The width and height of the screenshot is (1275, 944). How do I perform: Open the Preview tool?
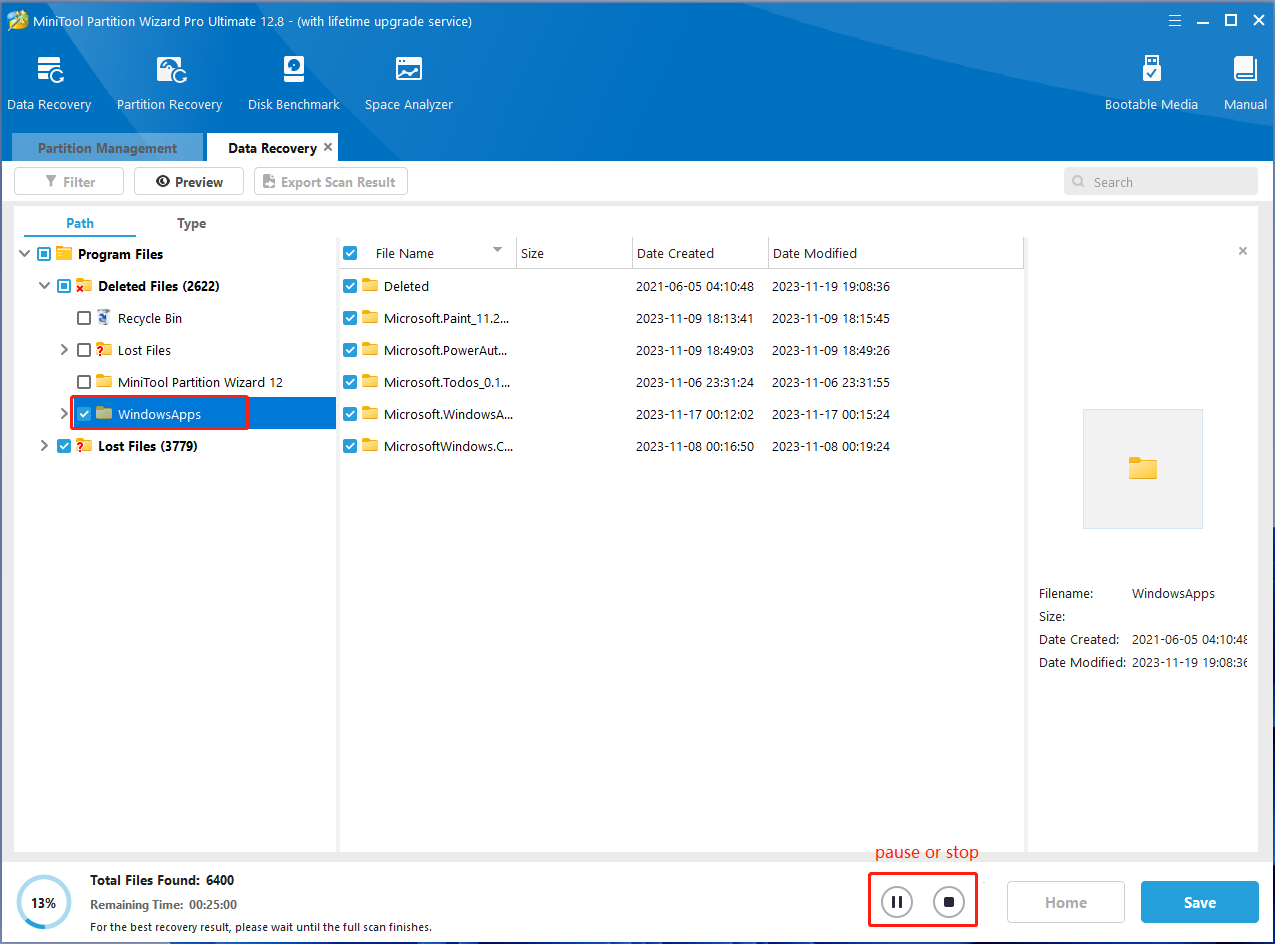[x=188, y=181]
